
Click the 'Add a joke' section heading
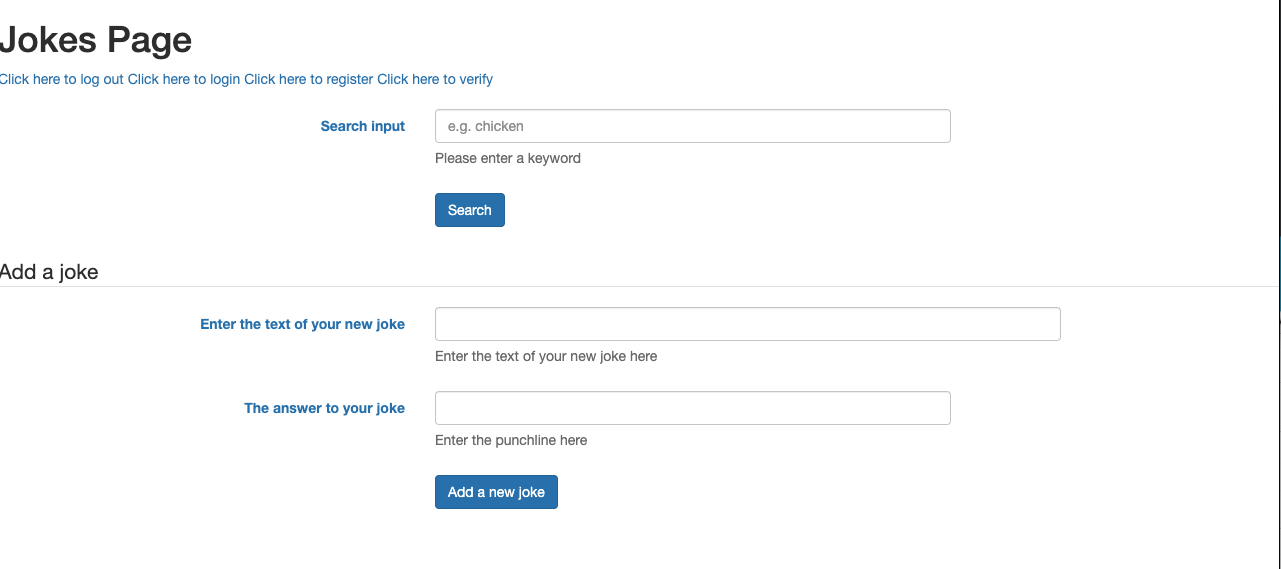[x=49, y=271]
